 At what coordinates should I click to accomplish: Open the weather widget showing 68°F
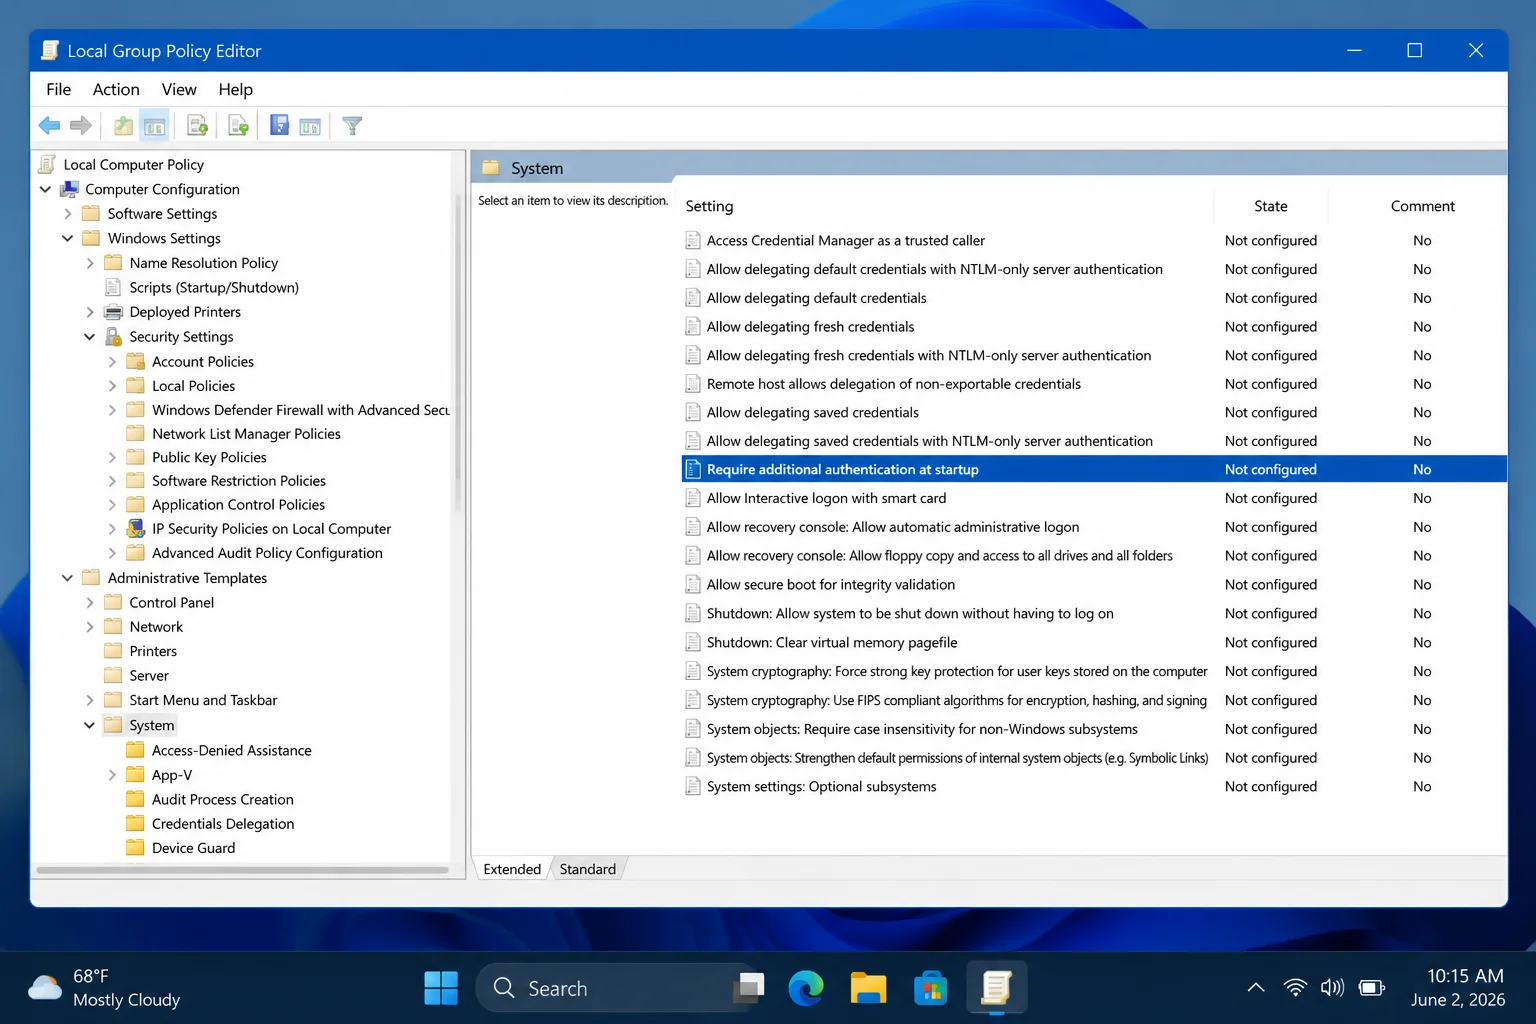coord(105,988)
